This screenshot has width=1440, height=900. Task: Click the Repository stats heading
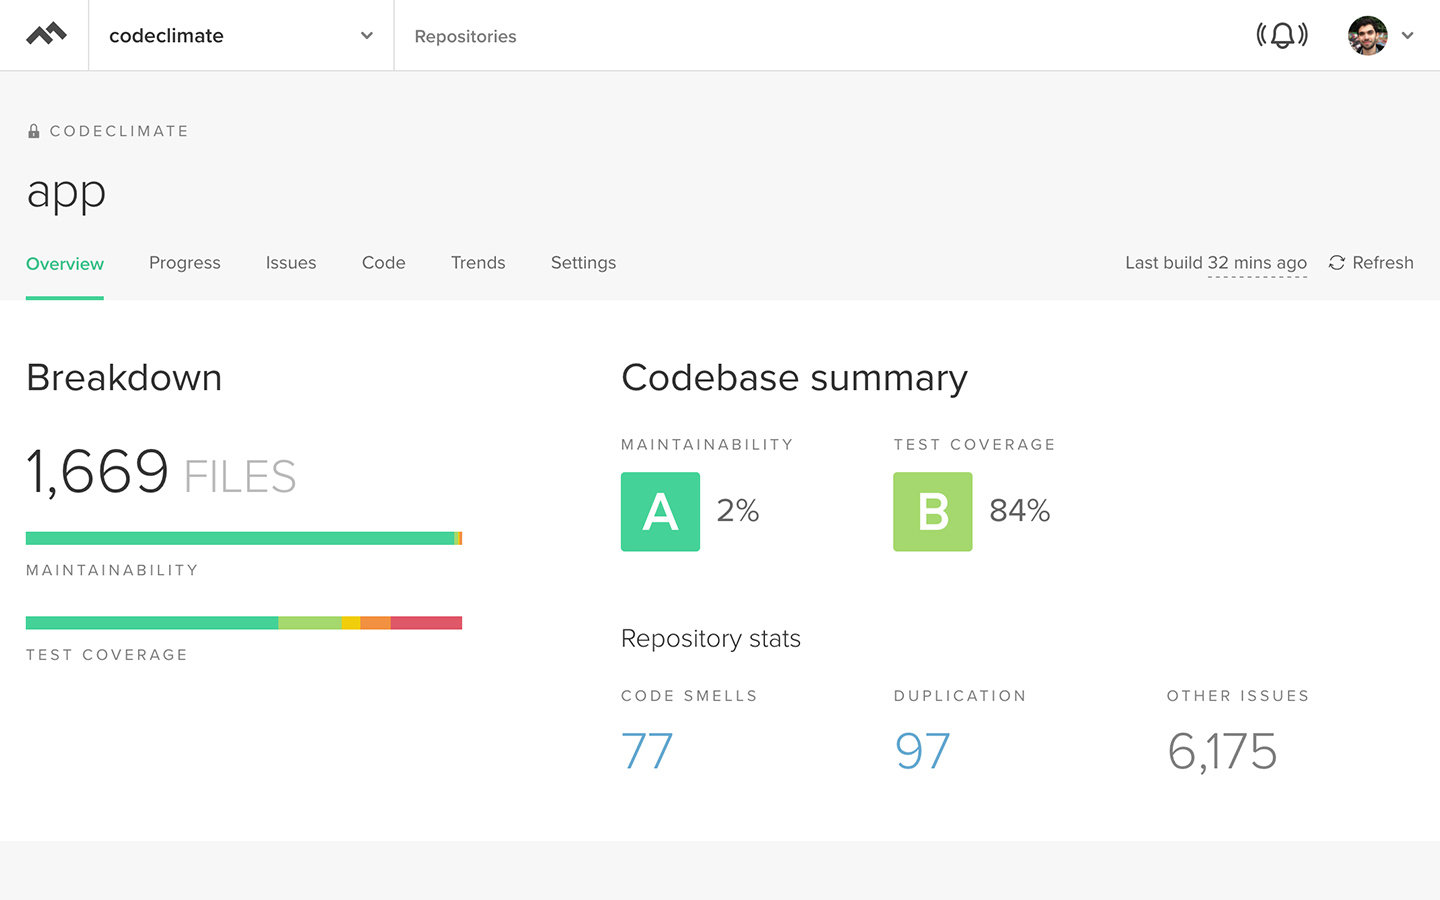(711, 639)
